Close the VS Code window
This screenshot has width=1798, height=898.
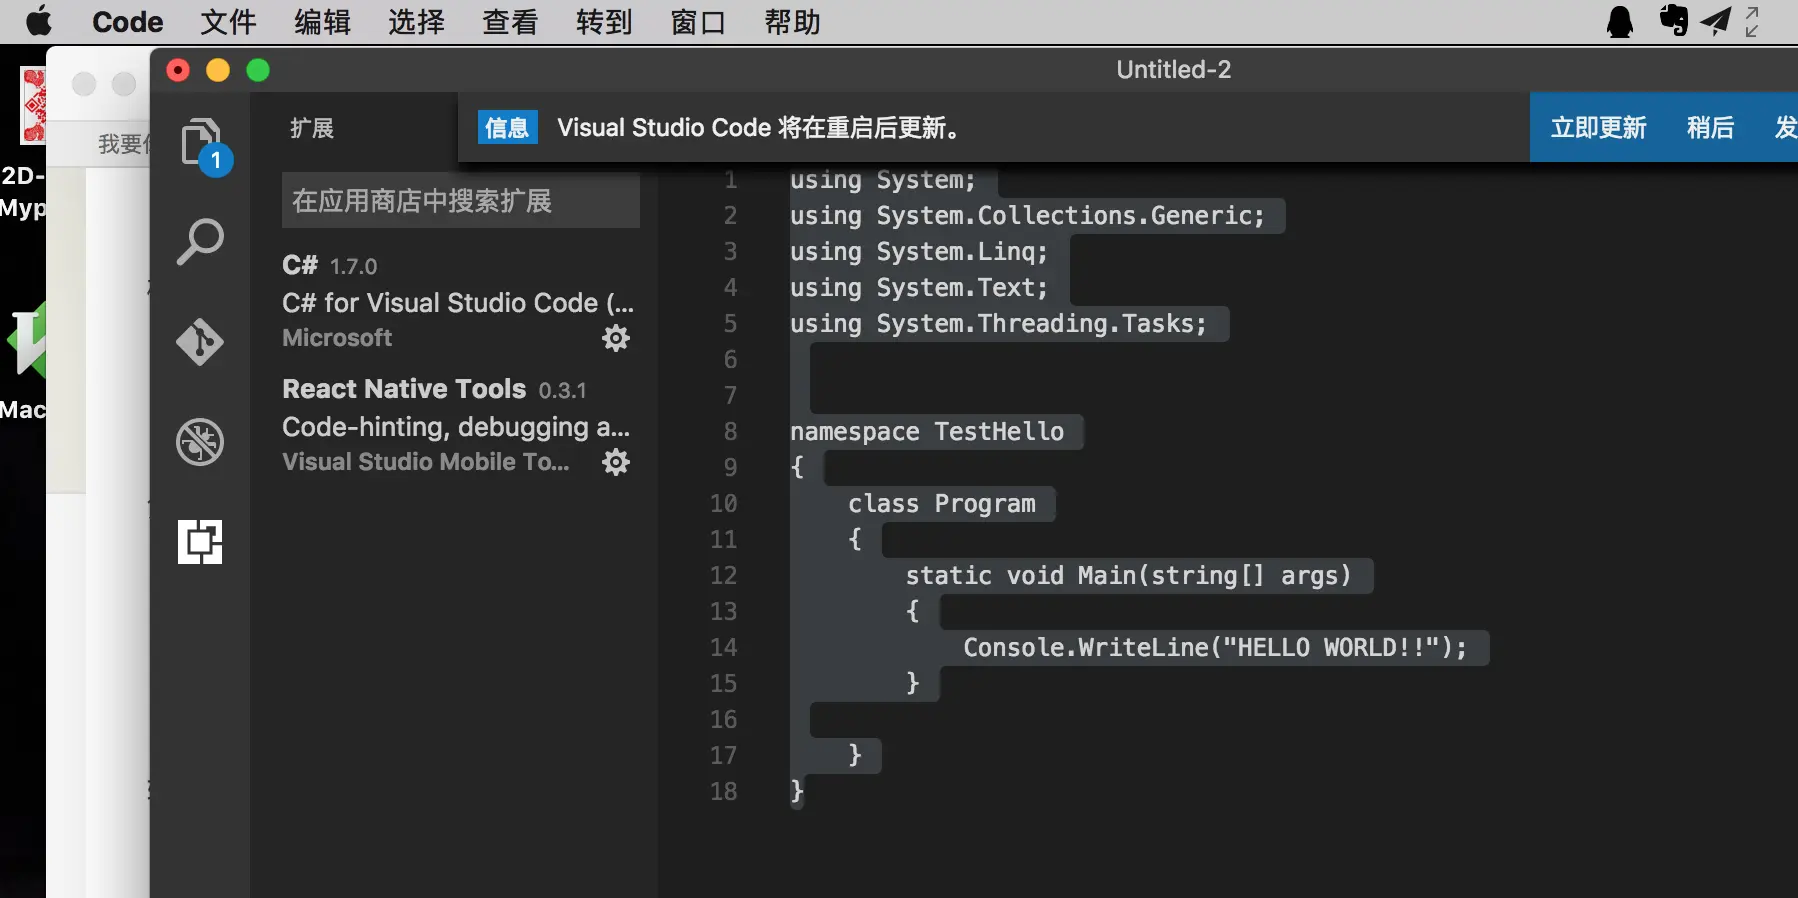point(178,70)
